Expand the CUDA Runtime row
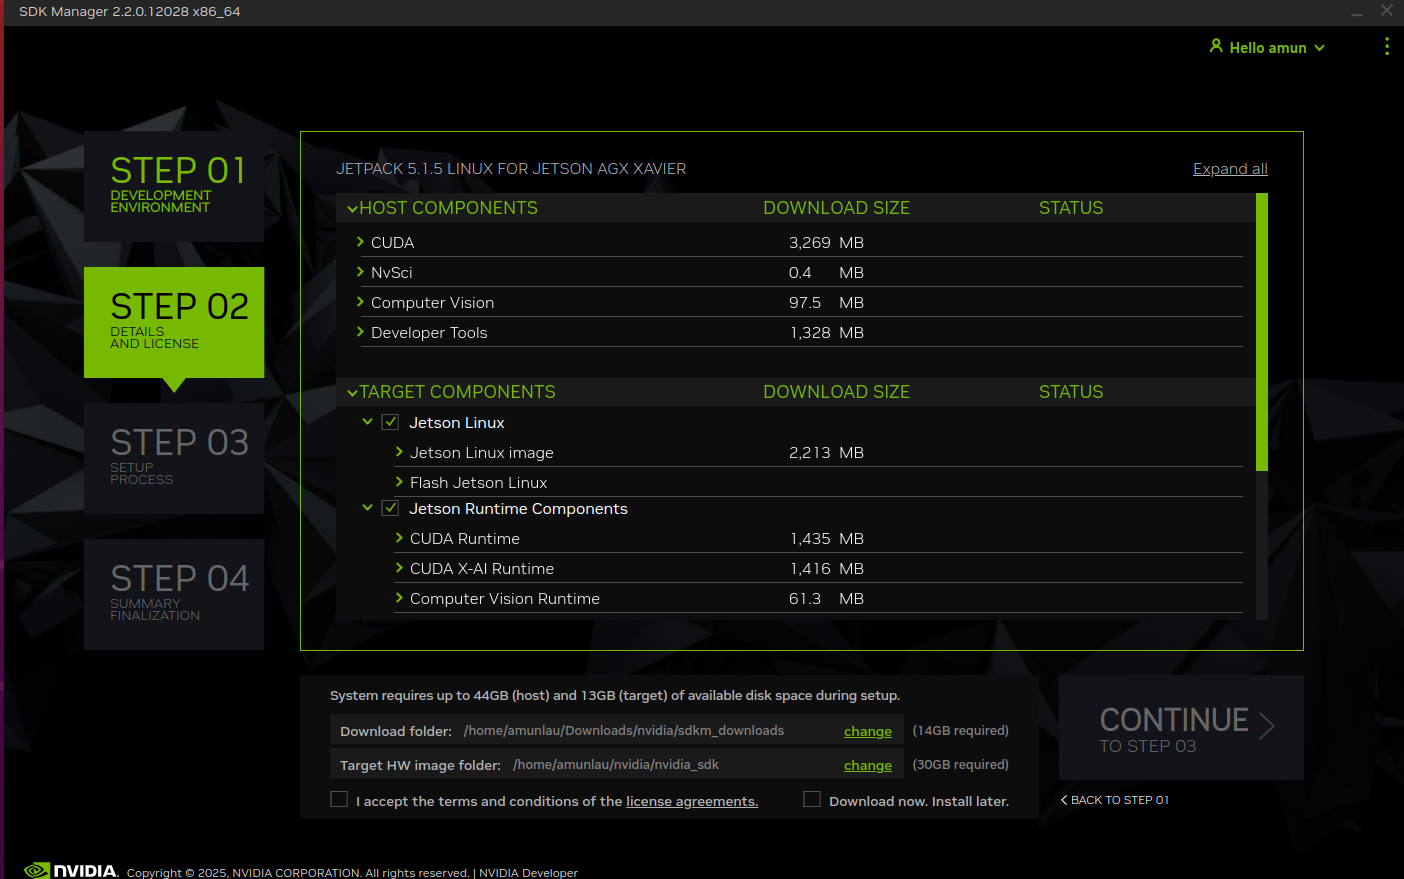Image resolution: width=1404 pixels, height=879 pixels. [x=399, y=538]
